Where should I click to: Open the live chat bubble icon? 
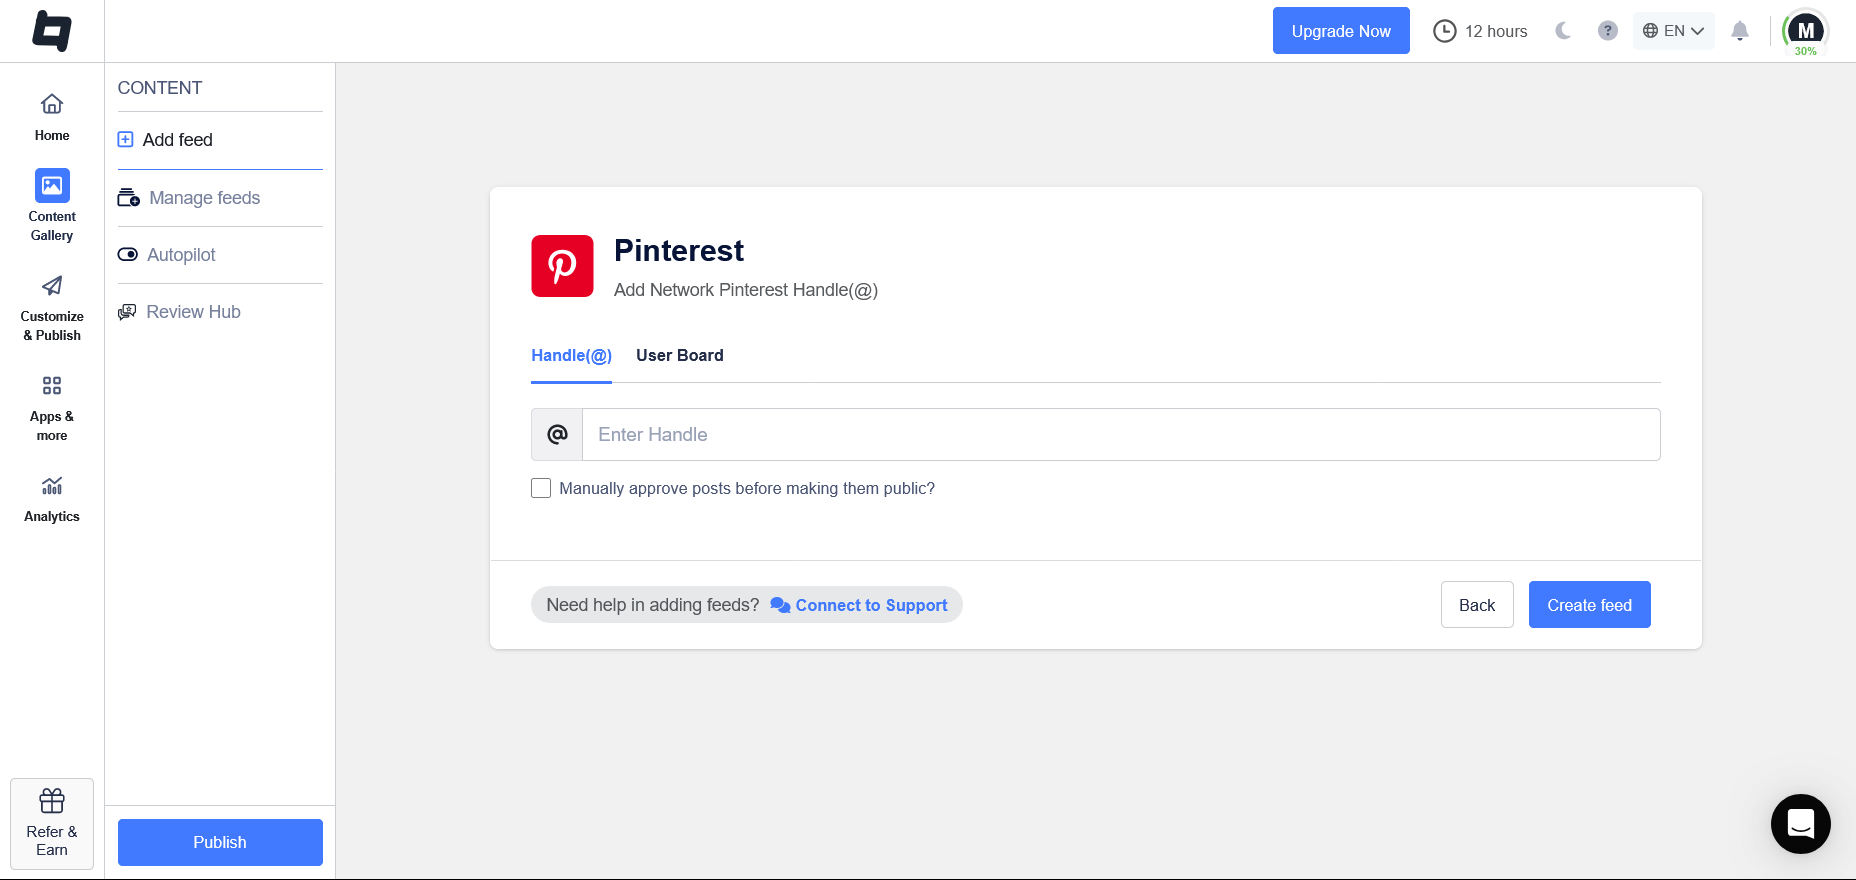[1801, 824]
